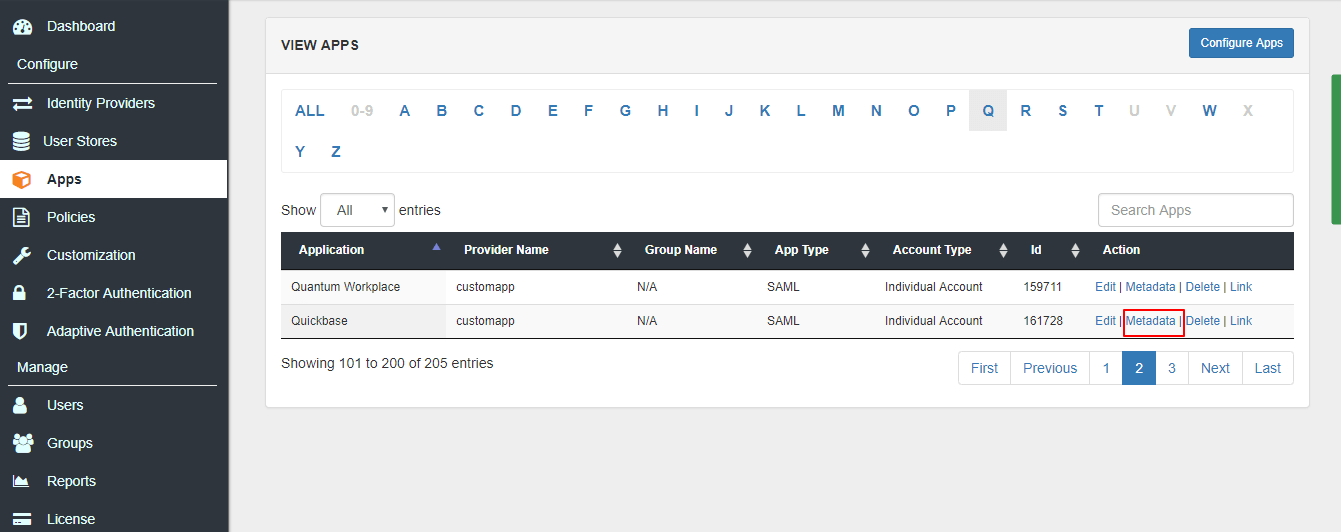Image resolution: width=1341 pixels, height=532 pixels.
Task: Go to Users in the sidebar
Action: (65, 405)
